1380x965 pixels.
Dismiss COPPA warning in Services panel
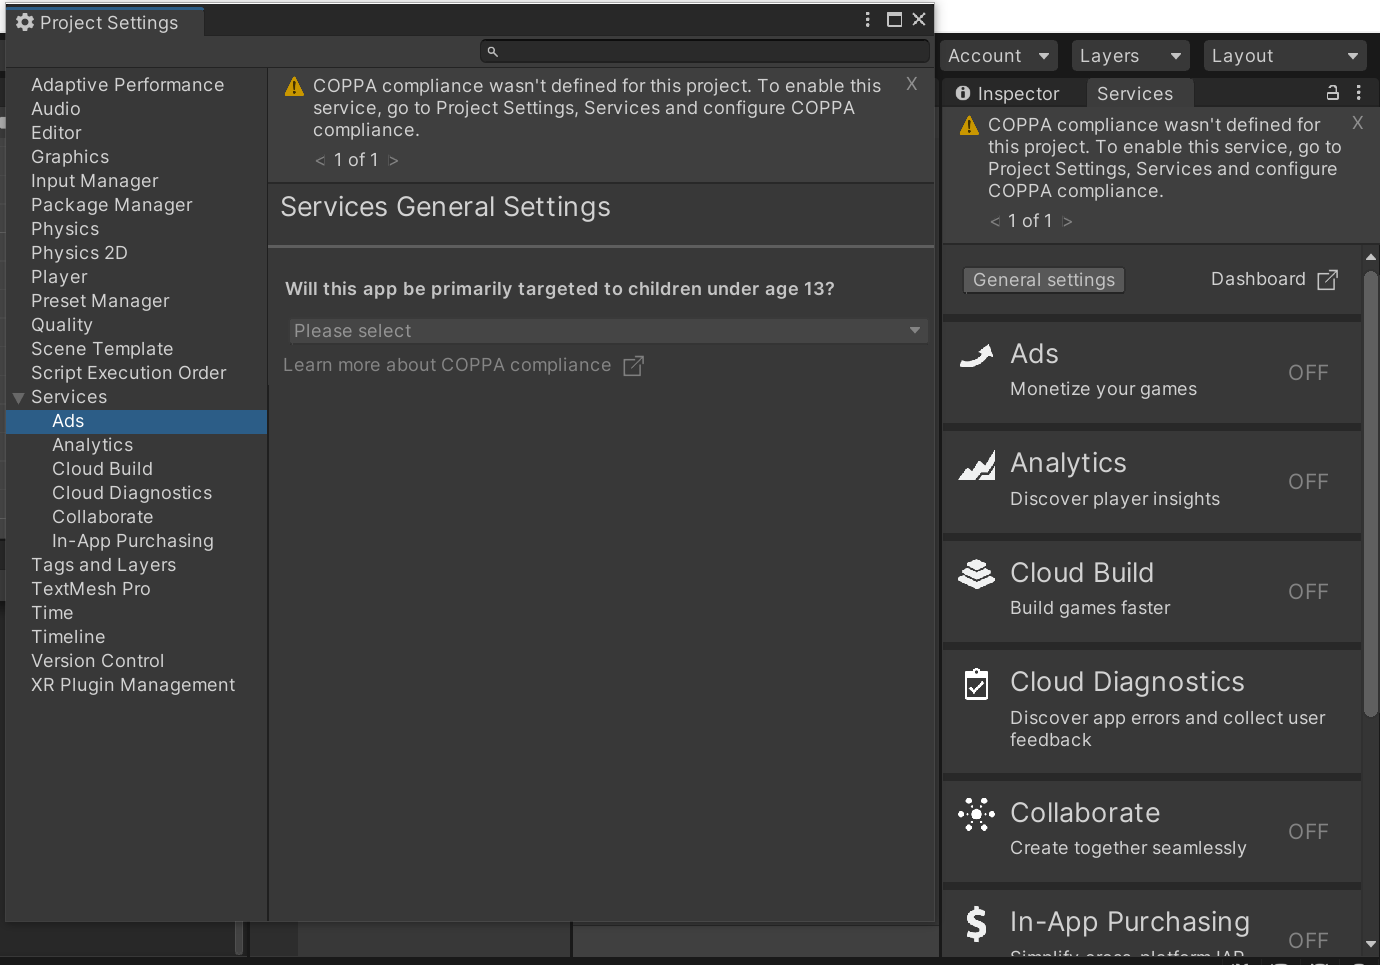coord(1357,123)
